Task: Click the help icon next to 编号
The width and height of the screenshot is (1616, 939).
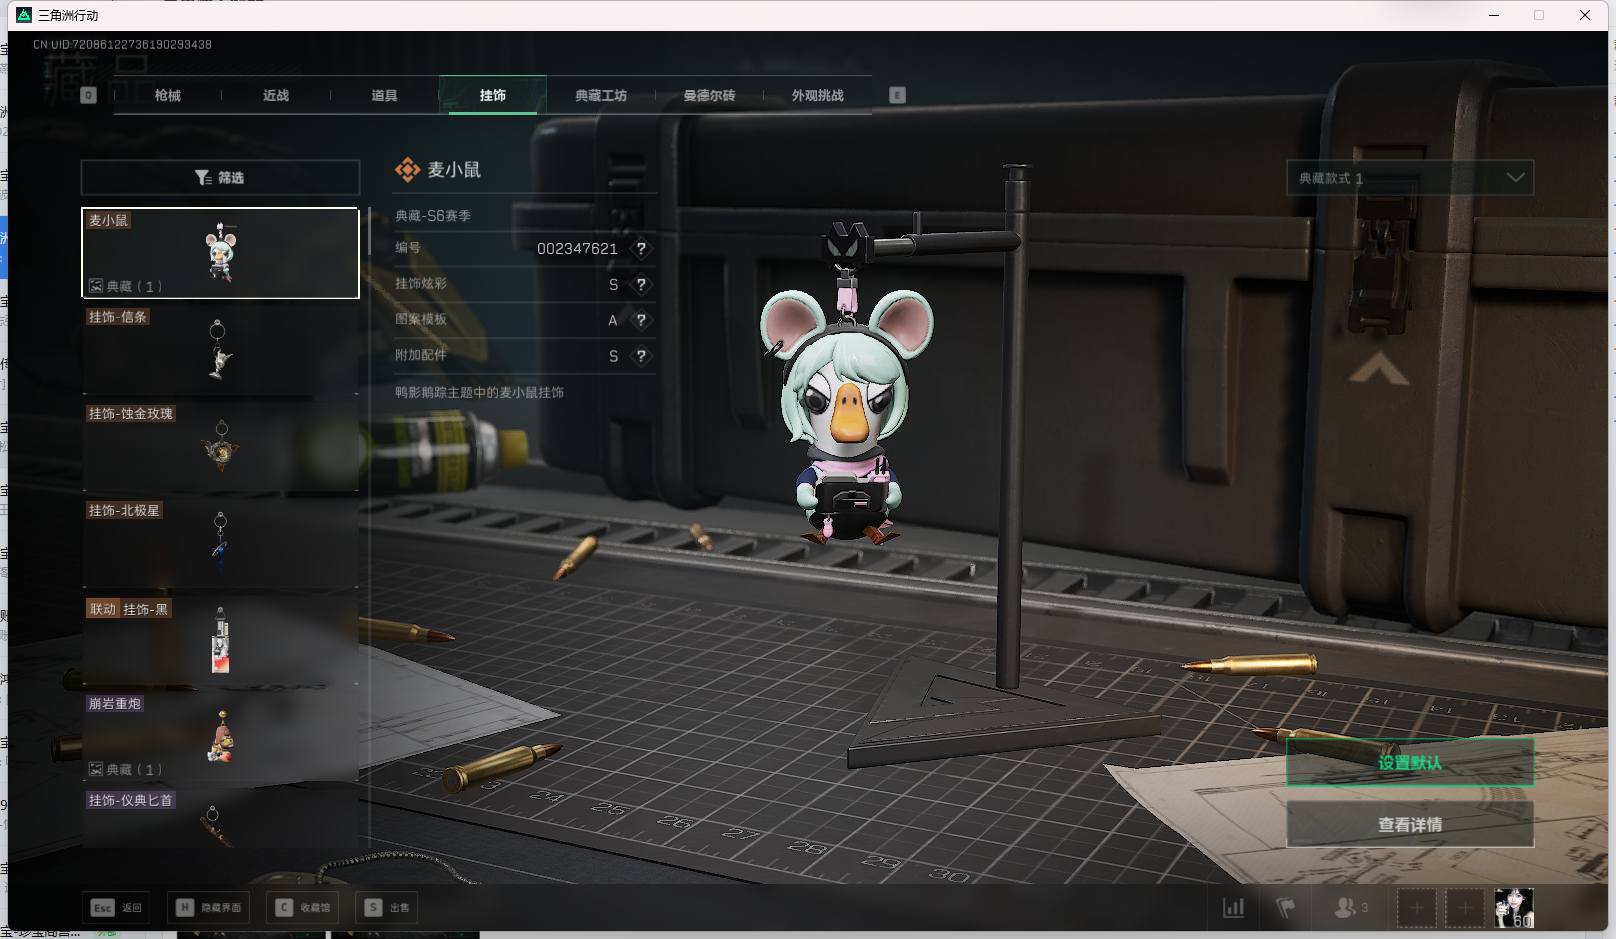Action: click(x=641, y=249)
